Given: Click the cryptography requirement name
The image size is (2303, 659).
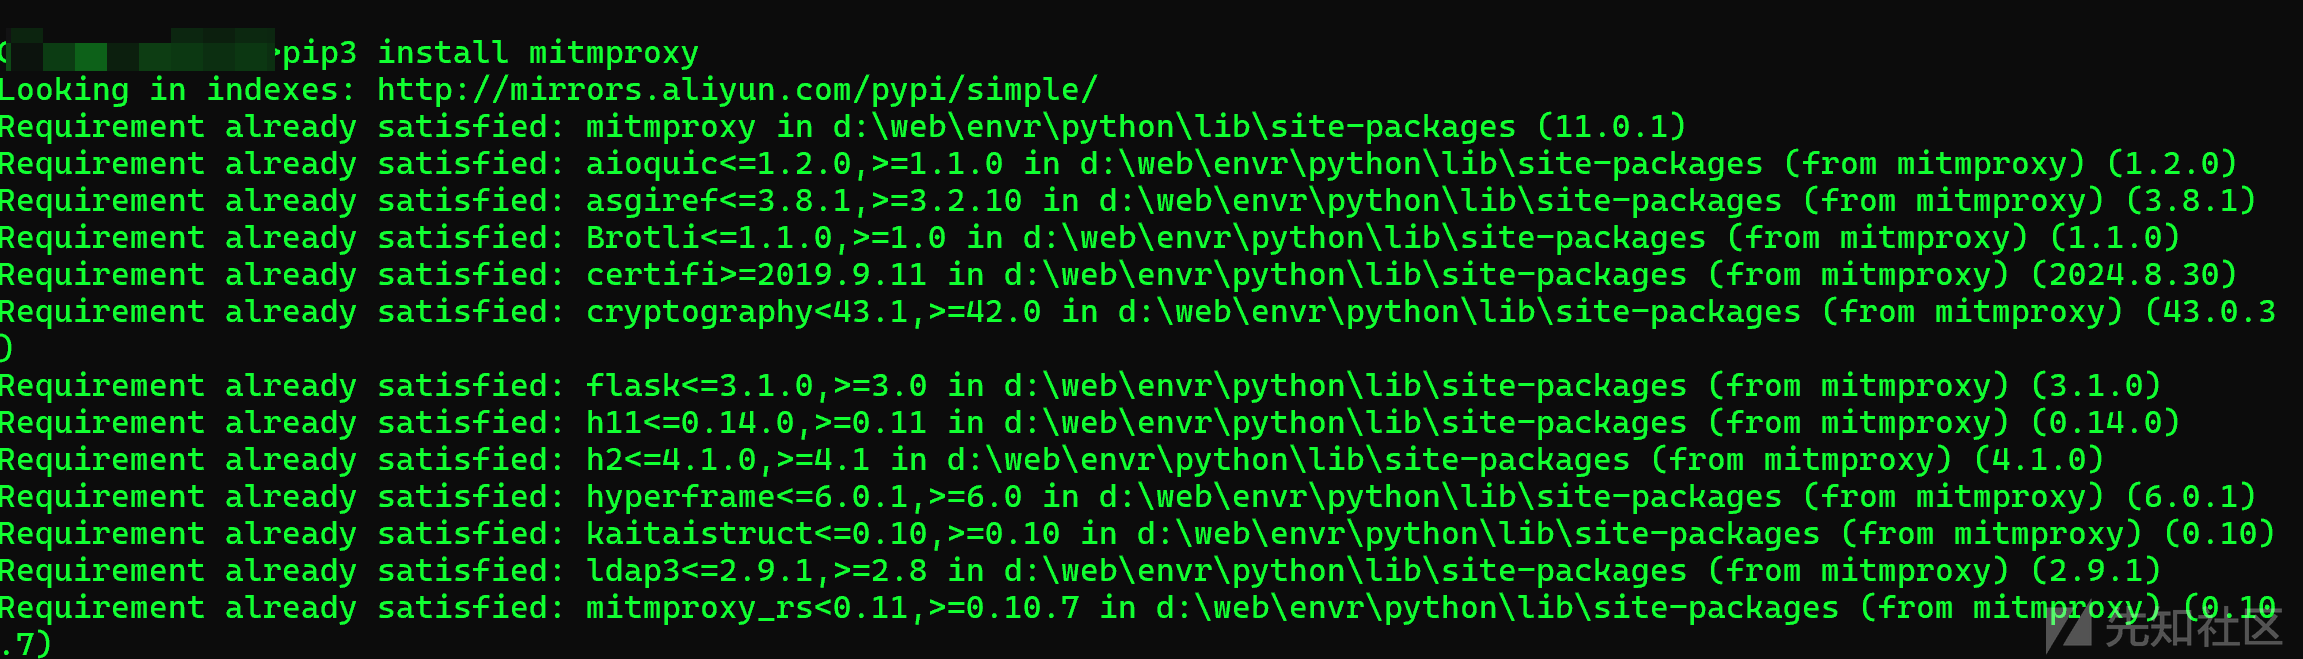Looking at the screenshot, I should [x=699, y=312].
